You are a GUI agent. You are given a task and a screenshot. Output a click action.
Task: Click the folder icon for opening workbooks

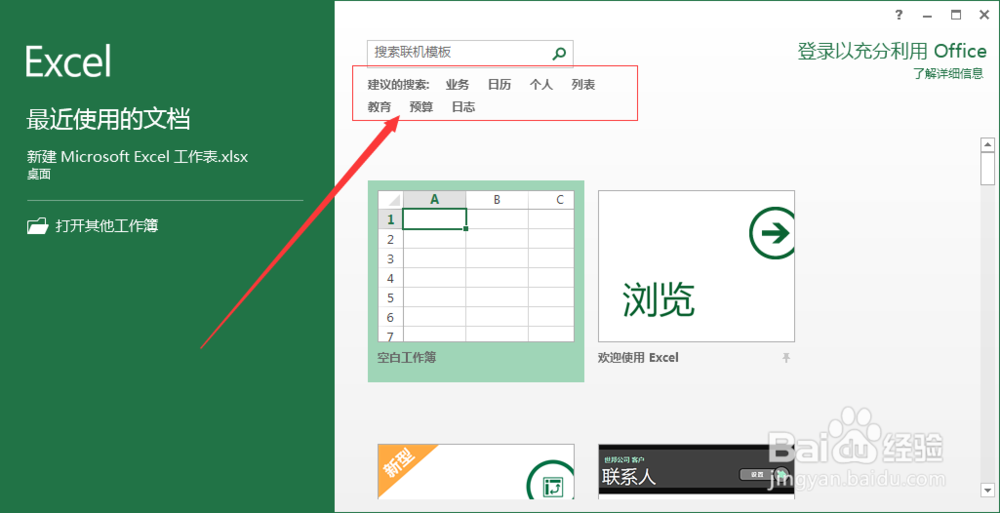click(38, 225)
